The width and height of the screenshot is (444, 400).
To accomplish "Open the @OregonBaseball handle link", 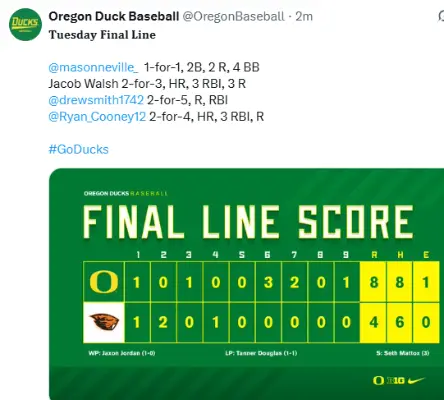I will coord(234,16).
